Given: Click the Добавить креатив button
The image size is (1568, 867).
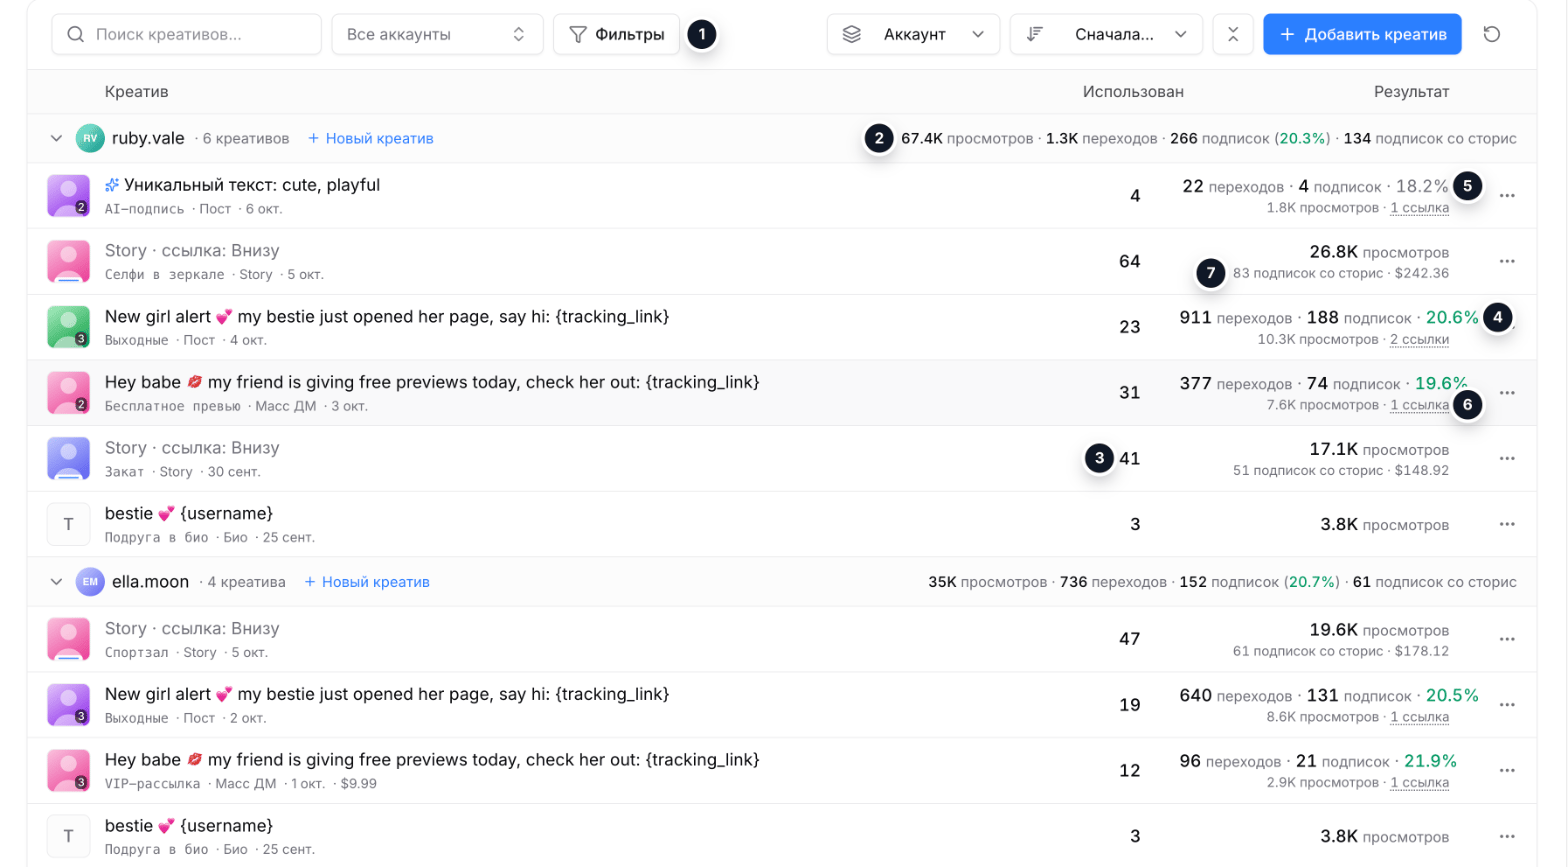Looking at the screenshot, I should pyautogui.click(x=1362, y=34).
